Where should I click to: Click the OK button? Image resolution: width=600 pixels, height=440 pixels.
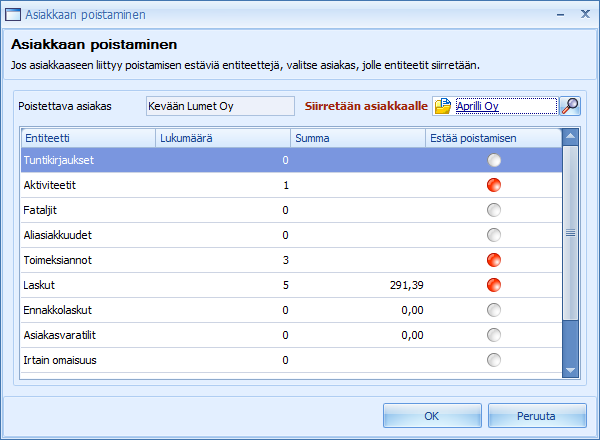[x=432, y=416]
